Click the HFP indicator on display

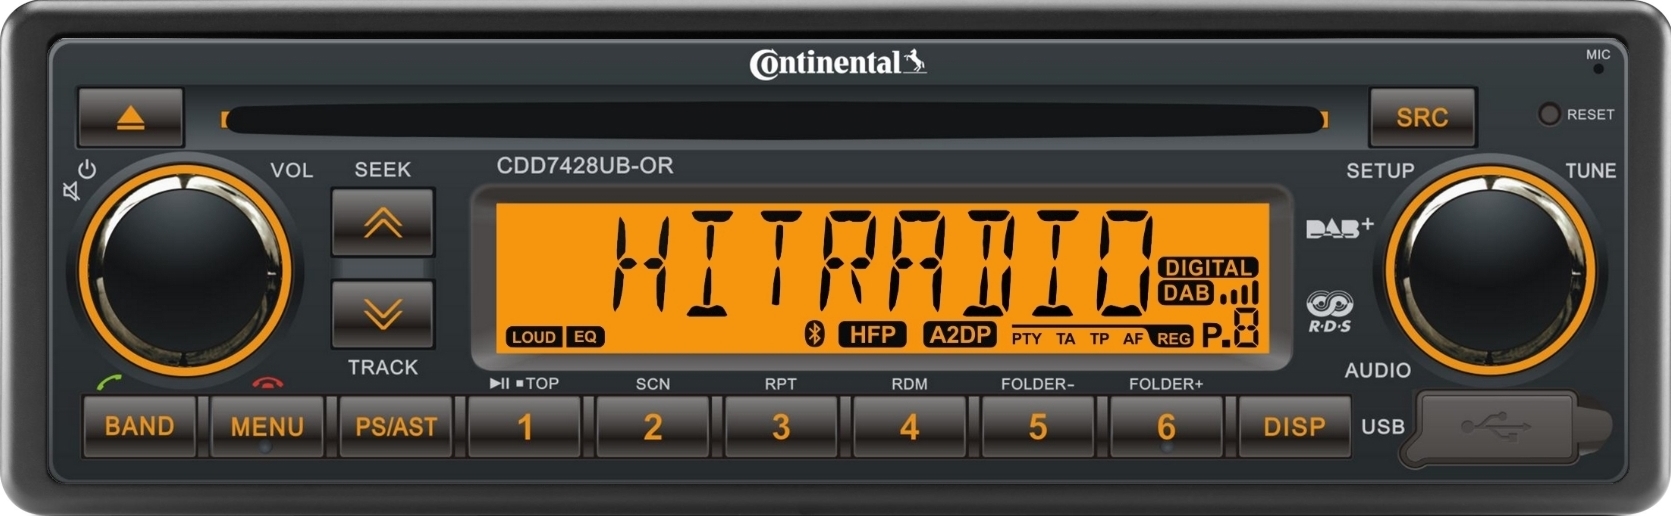pyautogui.click(x=872, y=334)
